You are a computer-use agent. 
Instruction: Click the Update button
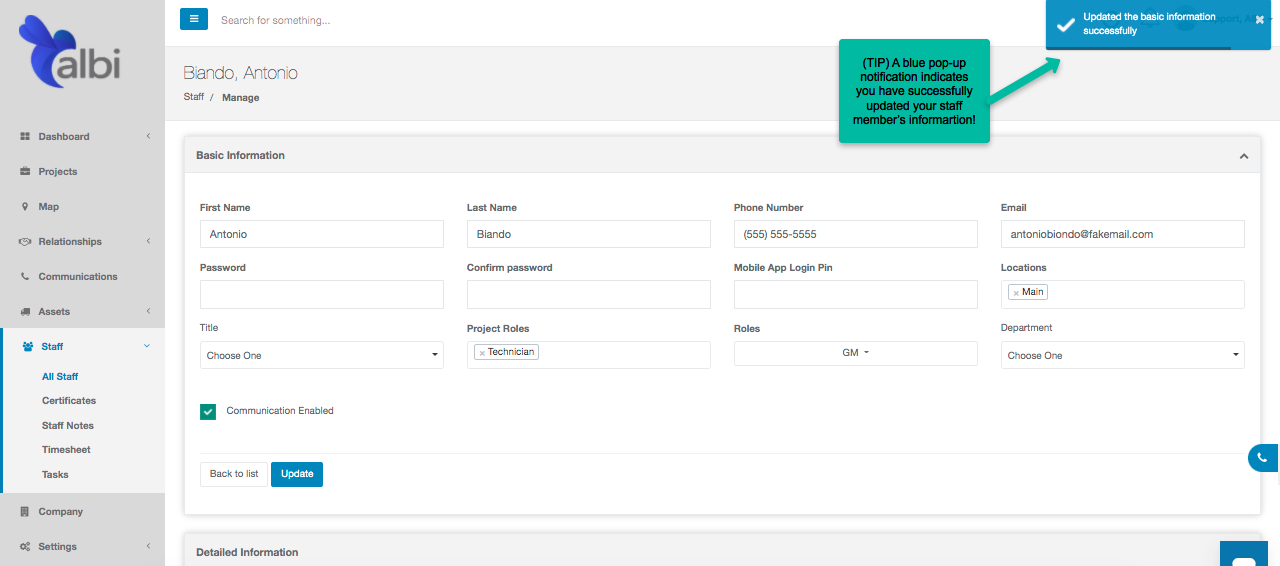pyautogui.click(x=297, y=474)
